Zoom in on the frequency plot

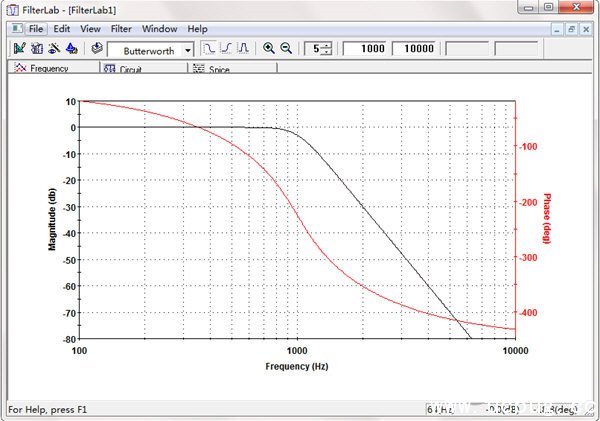point(269,49)
